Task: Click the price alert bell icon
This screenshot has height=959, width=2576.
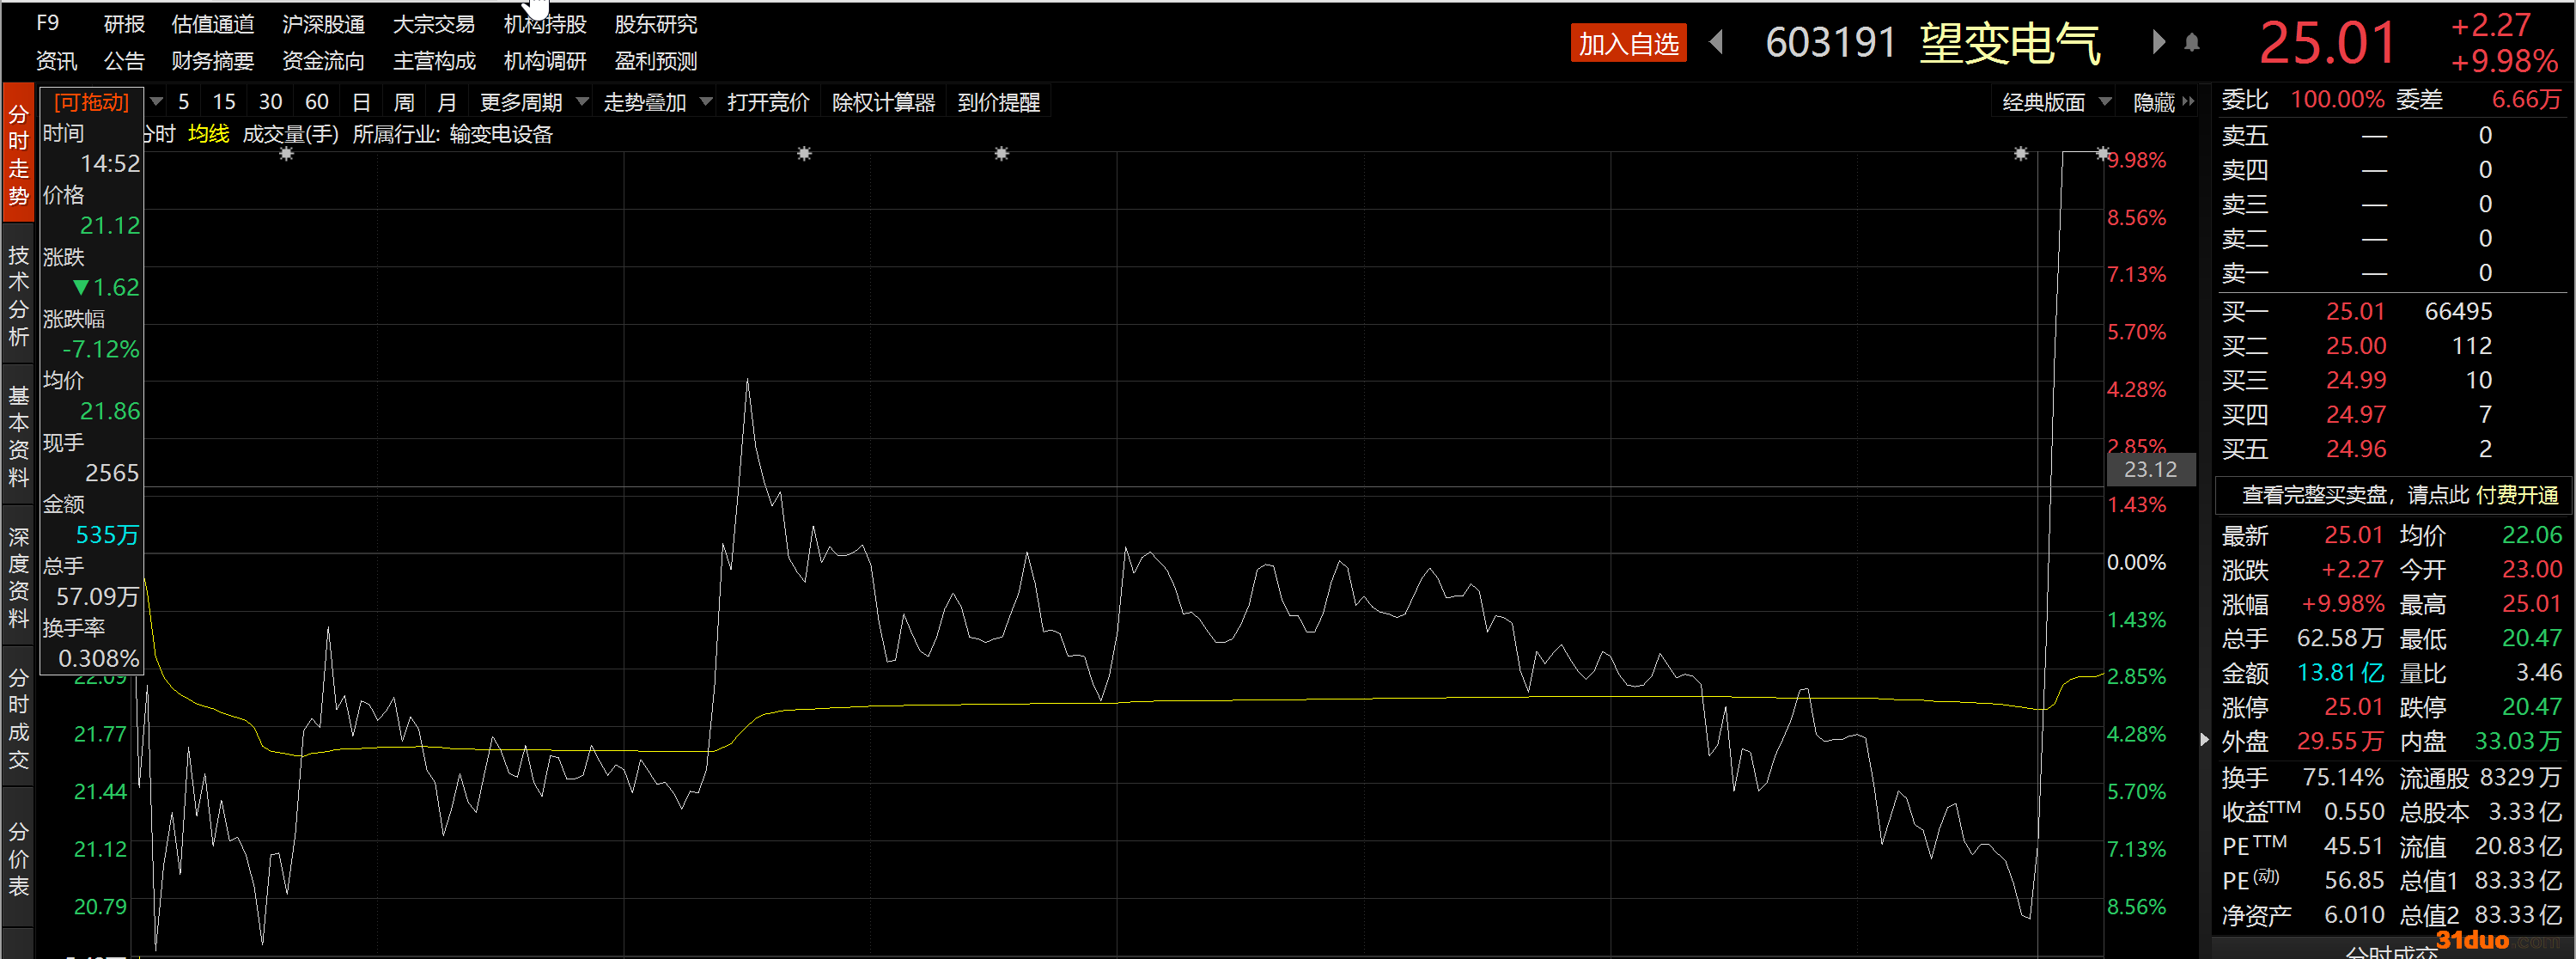Action: click(x=2191, y=43)
